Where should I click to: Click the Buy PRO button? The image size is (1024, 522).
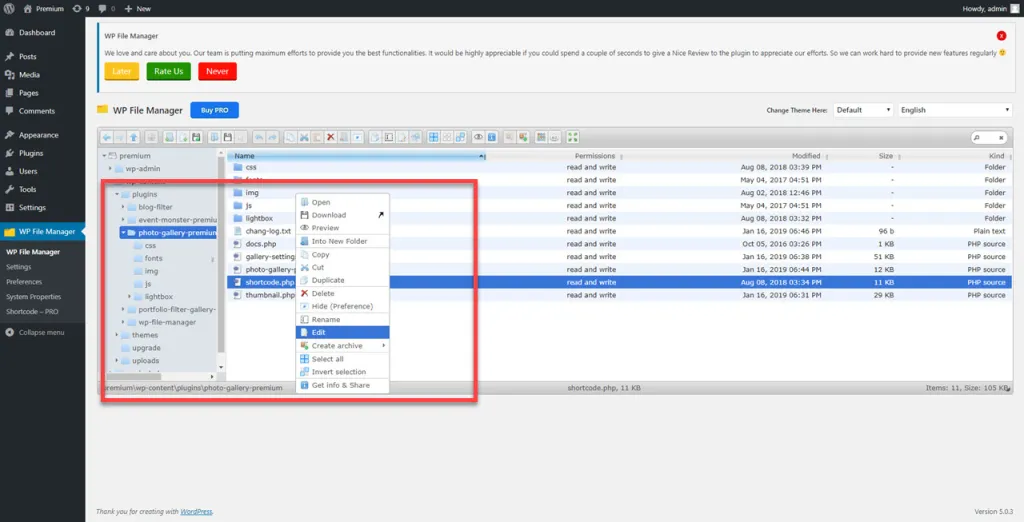tap(215, 110)
